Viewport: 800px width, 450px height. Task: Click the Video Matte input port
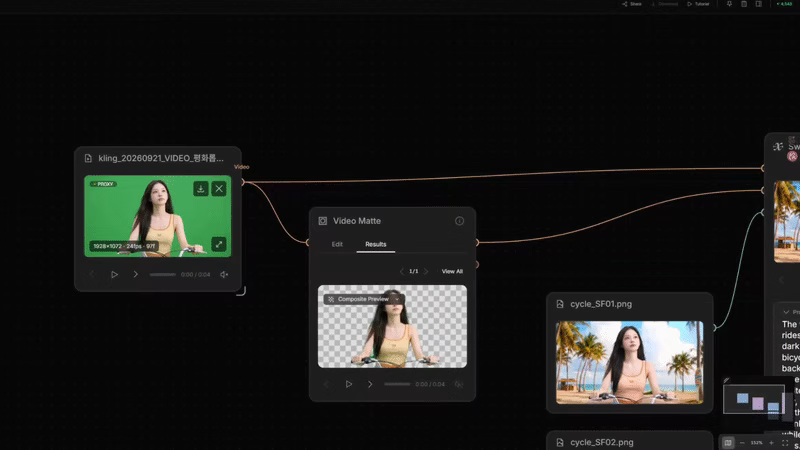coord(308,243)
